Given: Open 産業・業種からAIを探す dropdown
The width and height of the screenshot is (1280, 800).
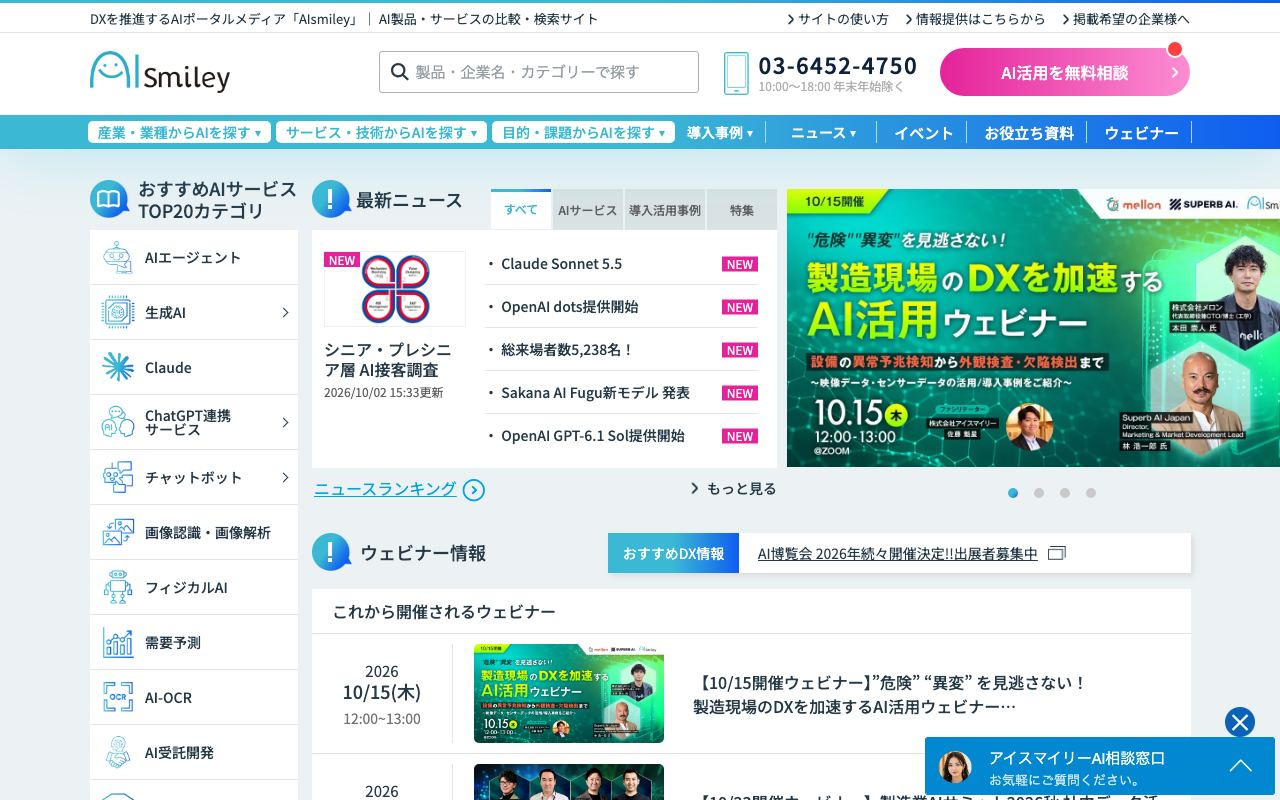Looking at the screenshot, I should pos(179,132).
